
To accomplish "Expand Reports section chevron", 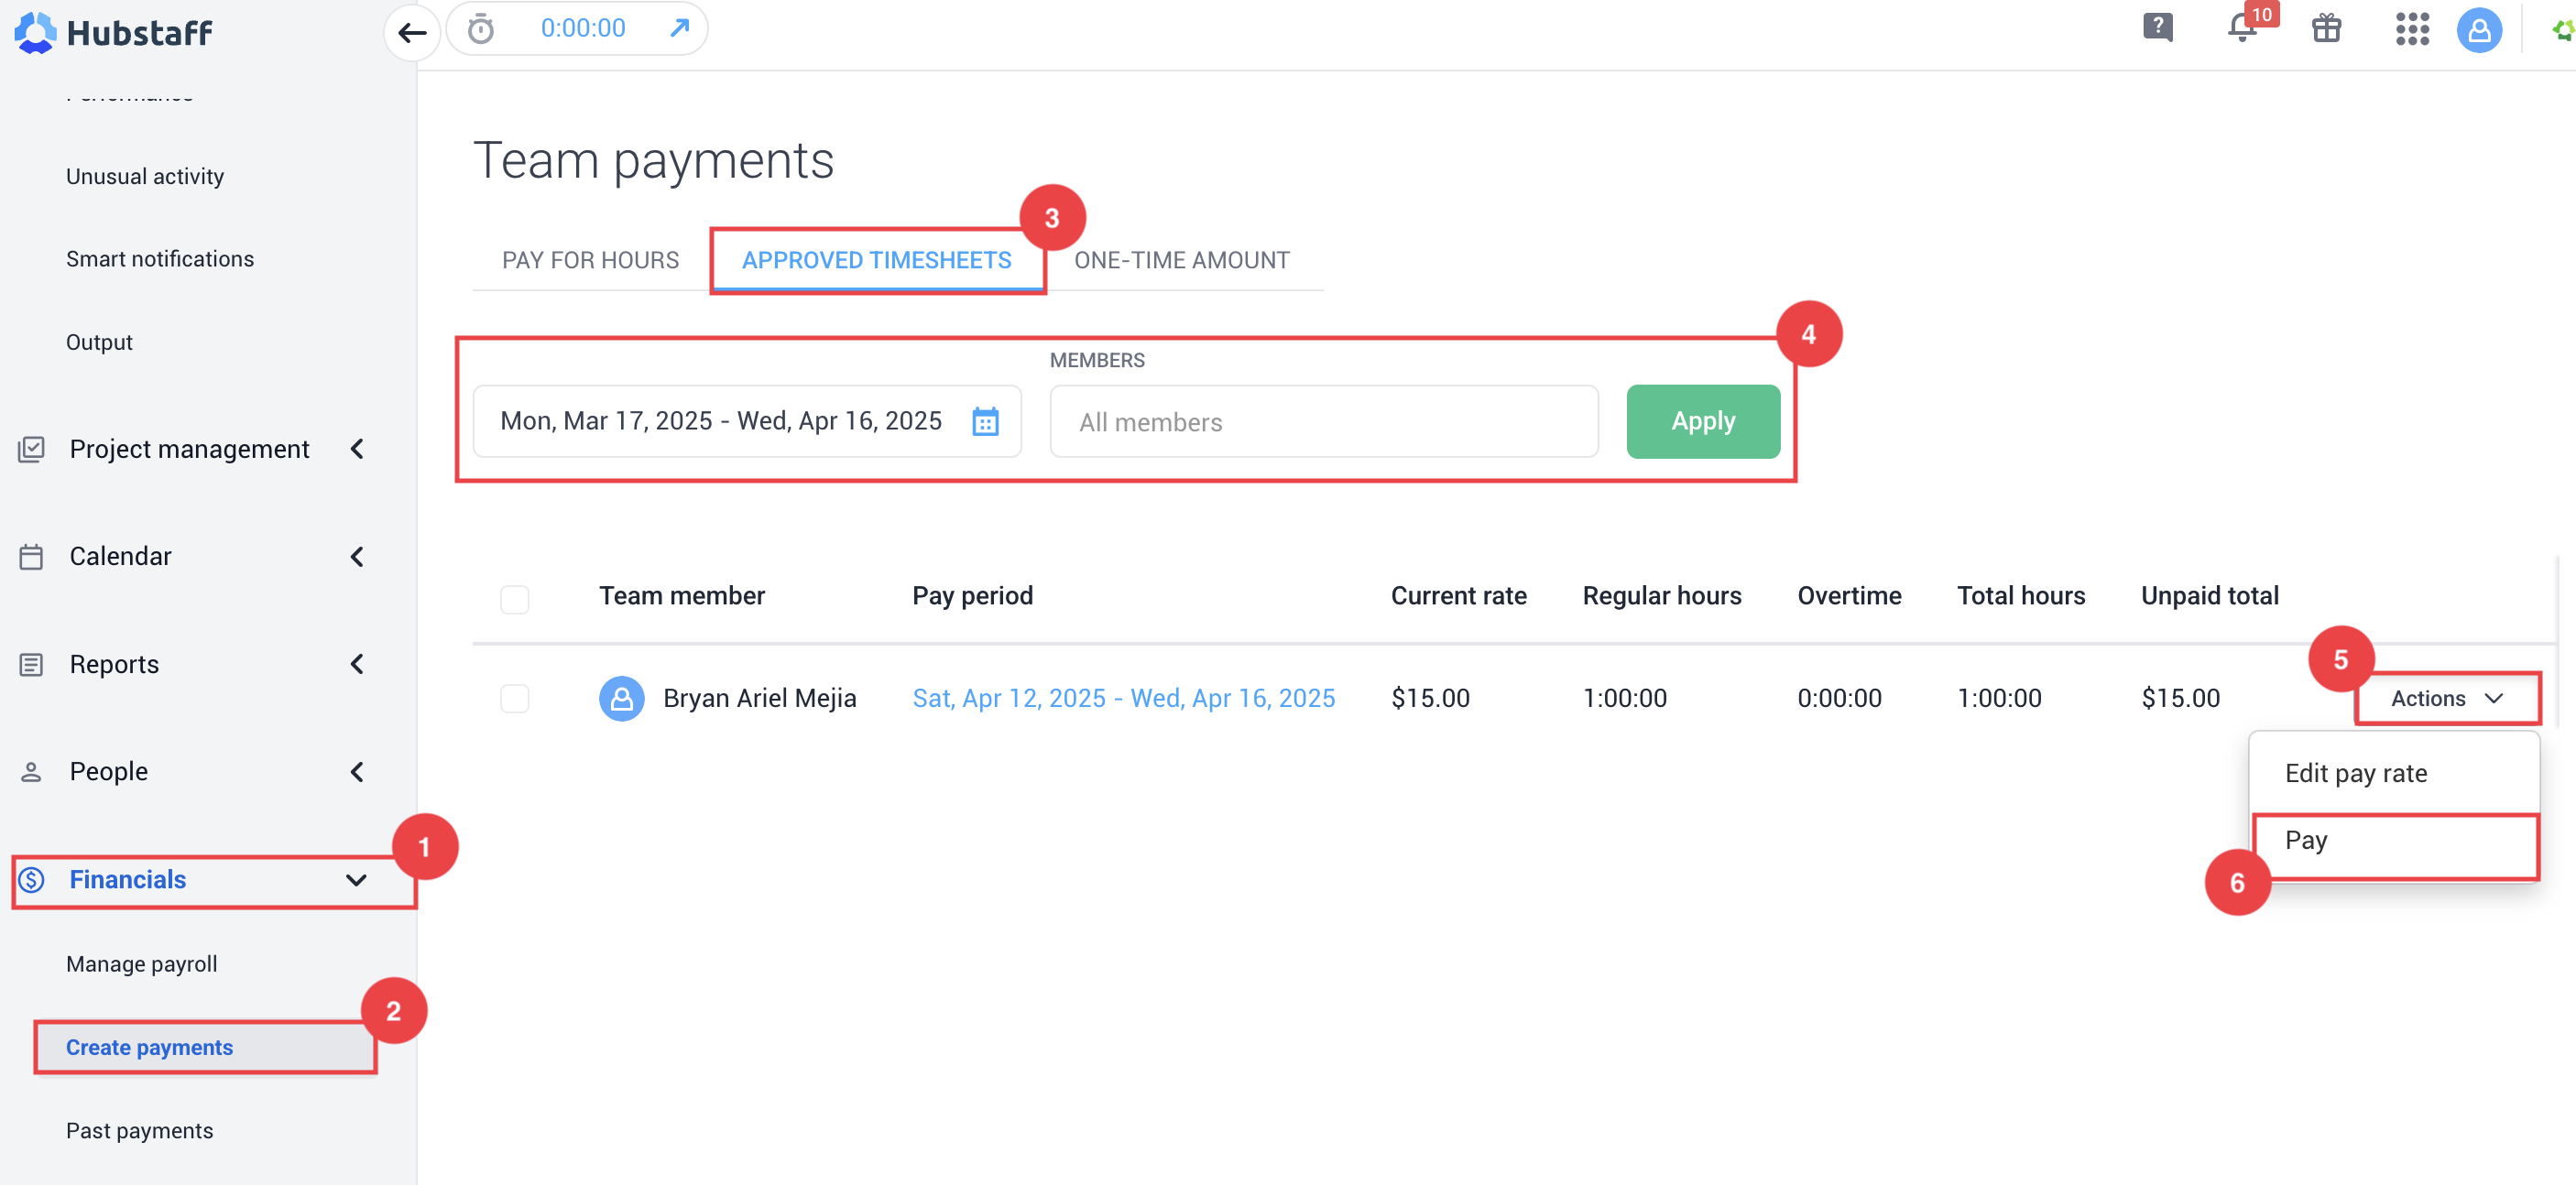I will (x=357, y=664).
